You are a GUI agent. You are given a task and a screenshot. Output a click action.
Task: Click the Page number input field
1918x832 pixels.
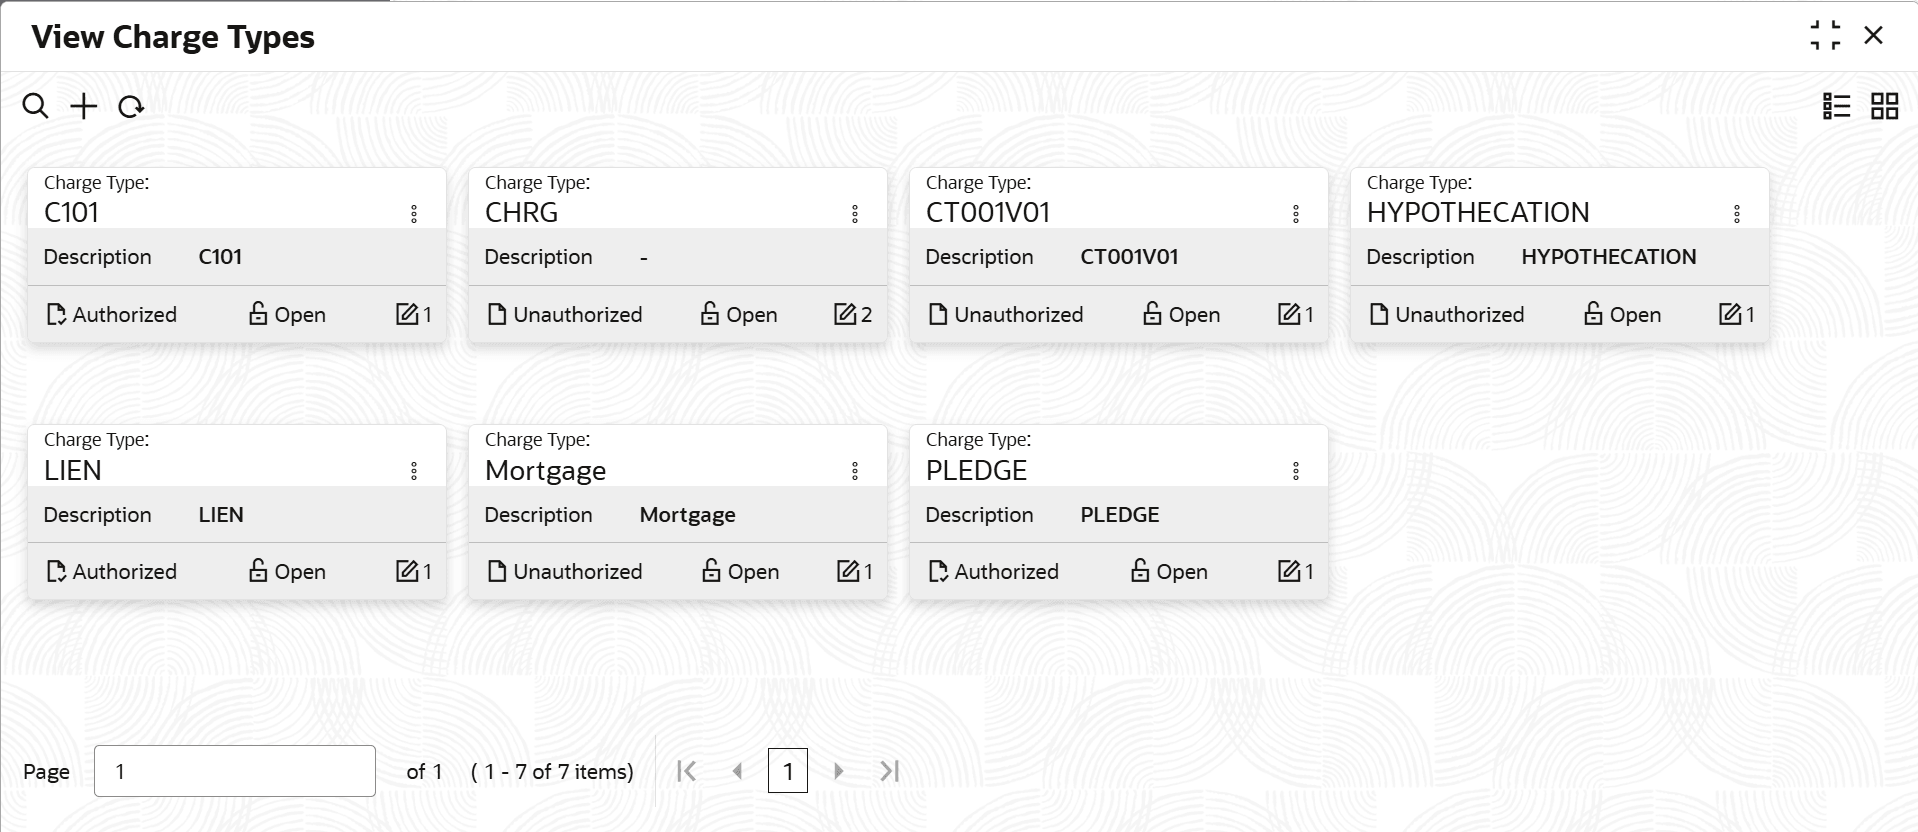(x=235, y=771)
